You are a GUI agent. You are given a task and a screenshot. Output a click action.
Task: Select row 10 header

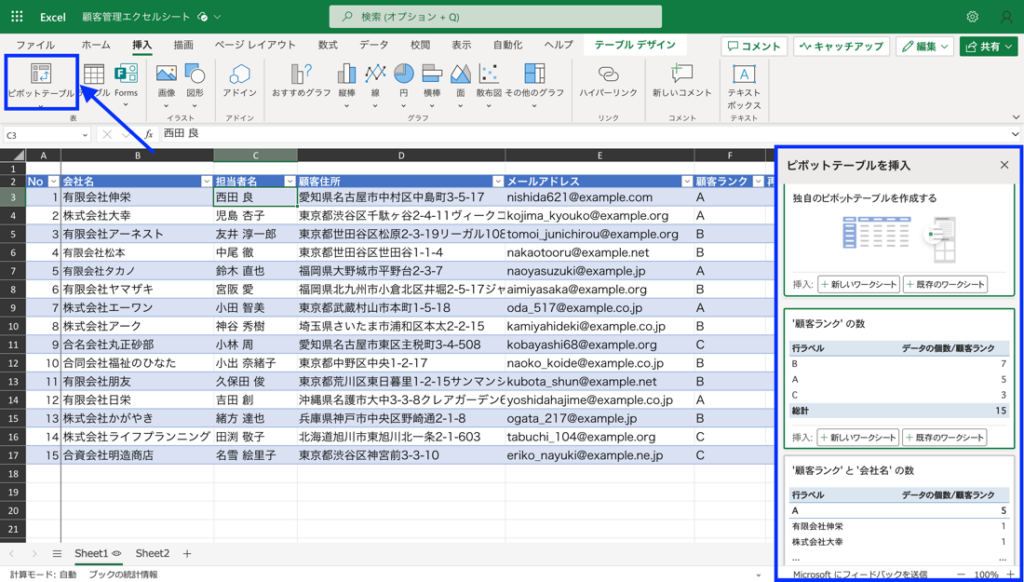[13, 326]
